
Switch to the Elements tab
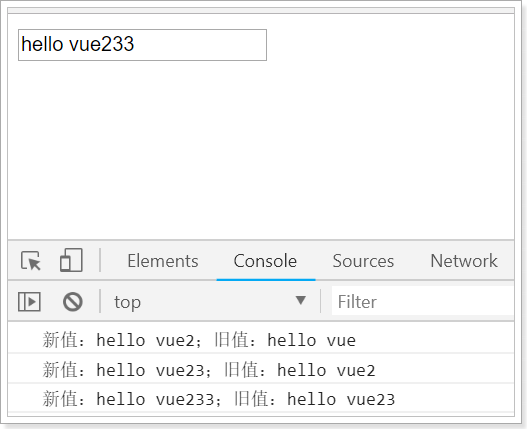coord(163,261)
